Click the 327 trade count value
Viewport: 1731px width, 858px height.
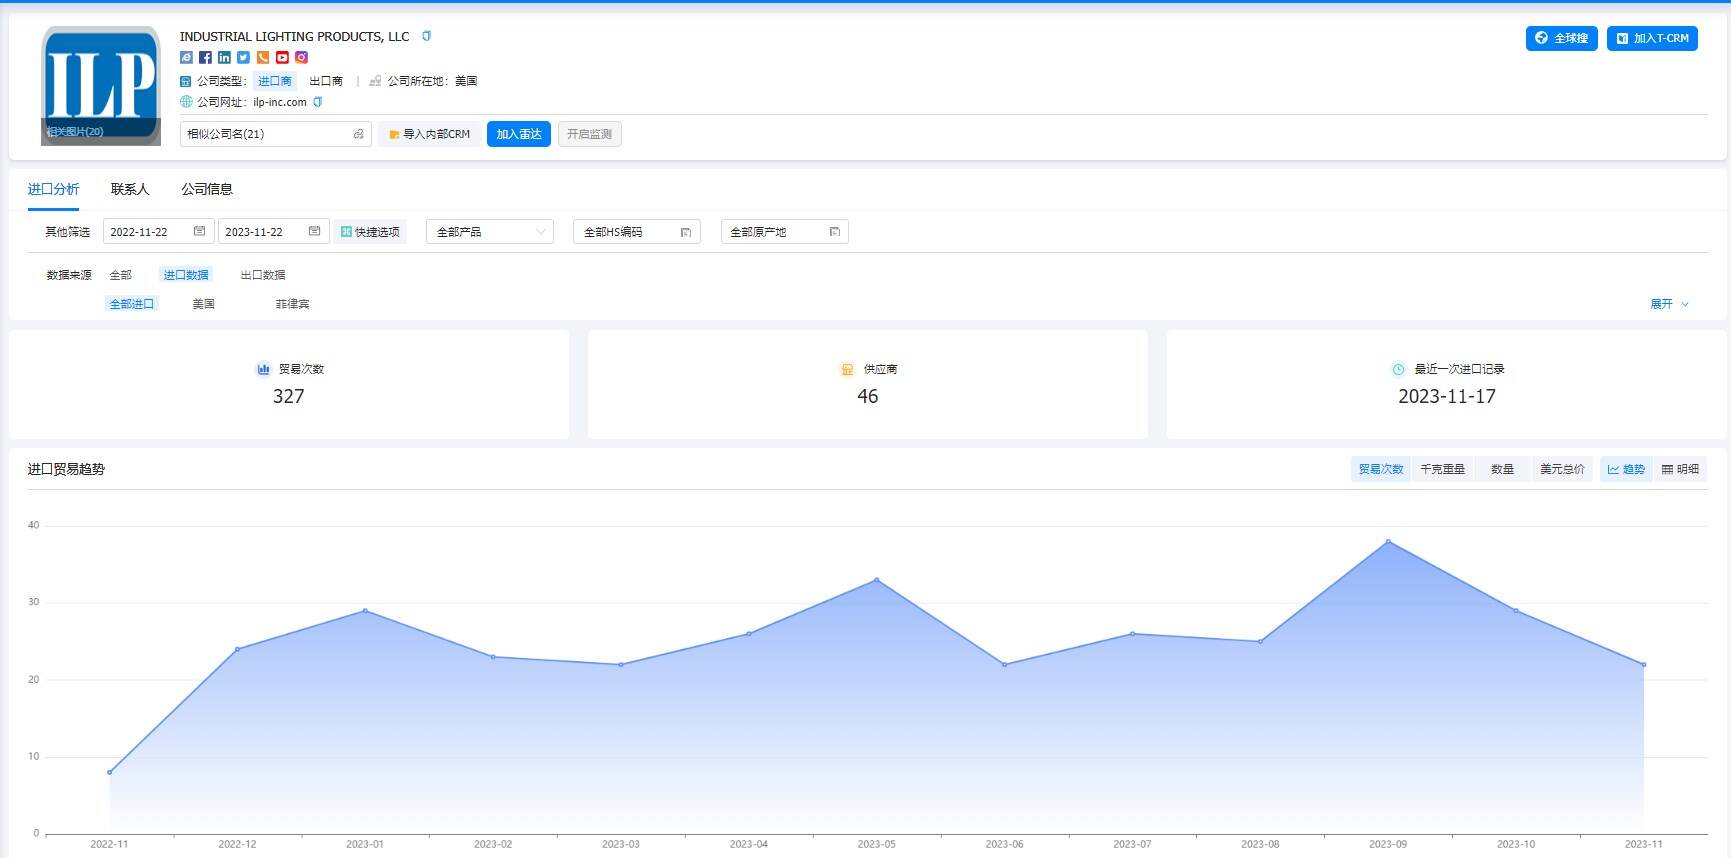(x=289, y=396)
